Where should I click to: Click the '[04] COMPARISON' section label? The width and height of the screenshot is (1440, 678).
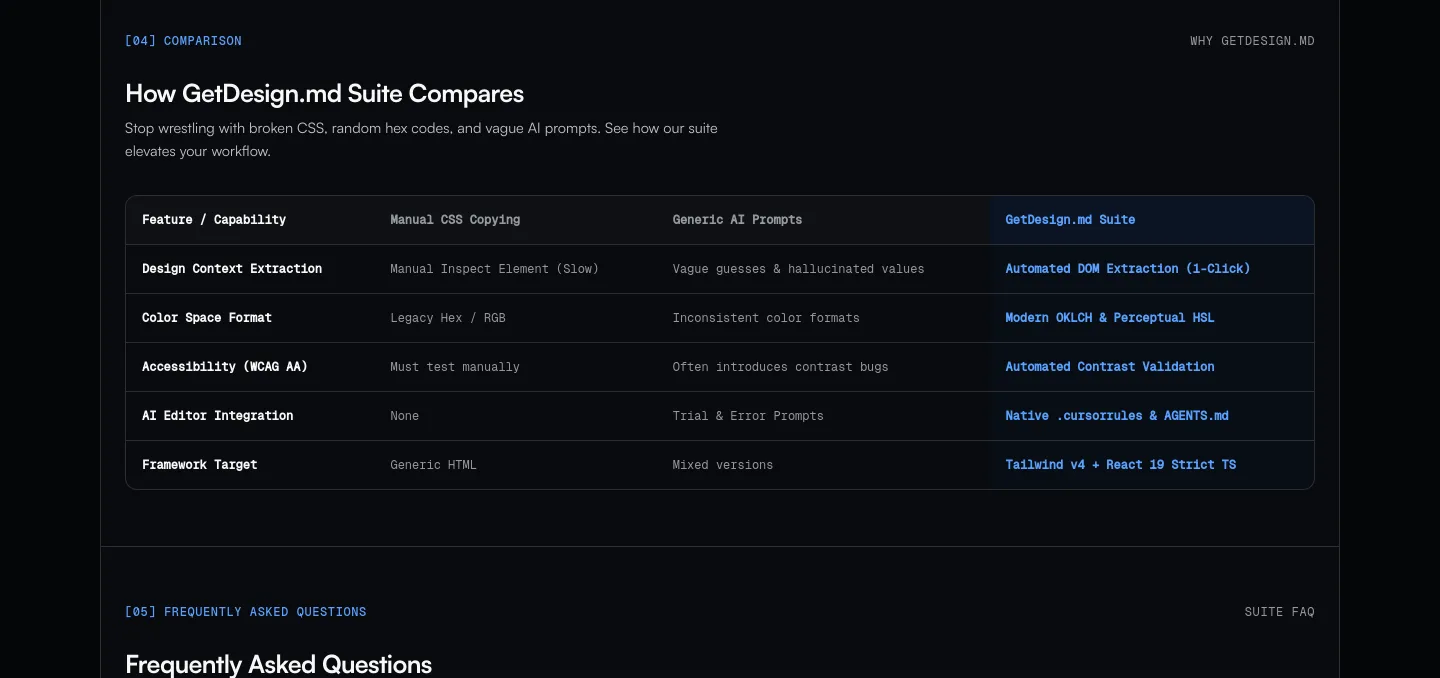(183, 41)
